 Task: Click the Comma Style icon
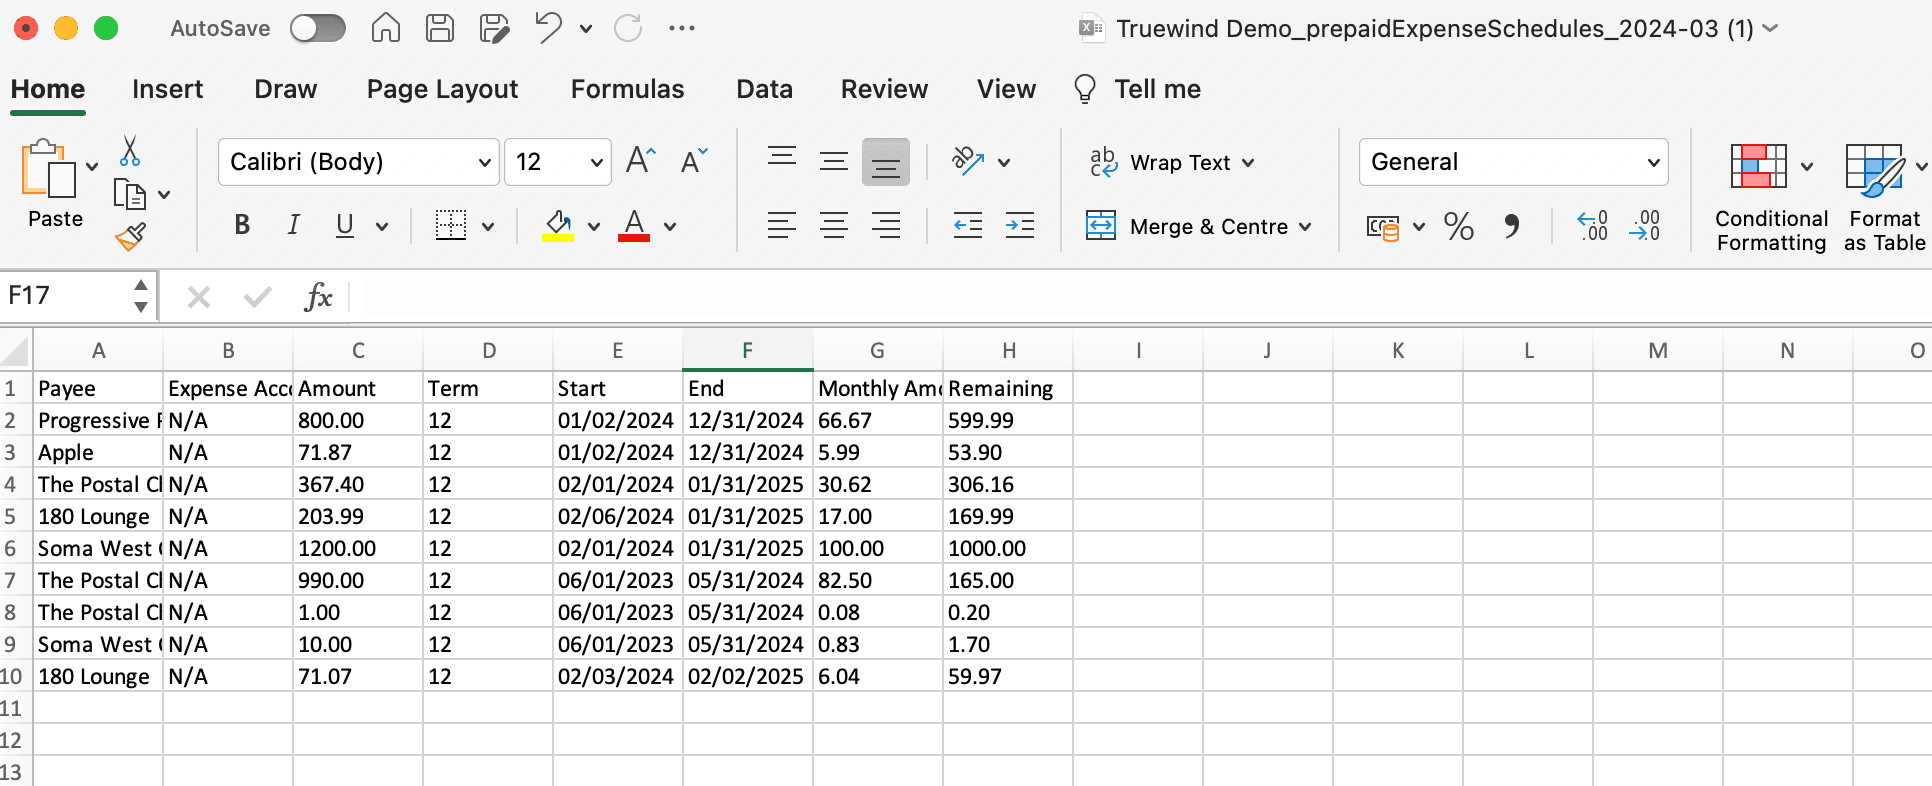pyautogui.click(x=1512, y=226)
